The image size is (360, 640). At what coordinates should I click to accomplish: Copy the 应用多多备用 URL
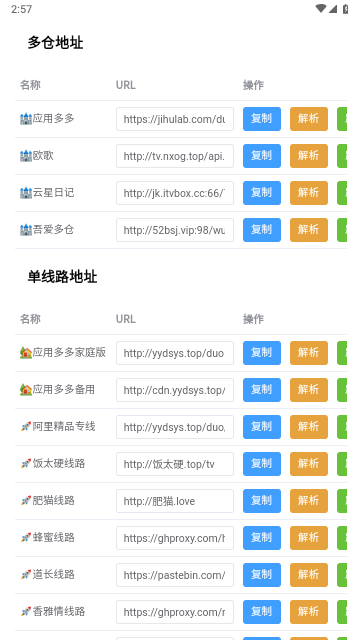(x=262, y=390)
